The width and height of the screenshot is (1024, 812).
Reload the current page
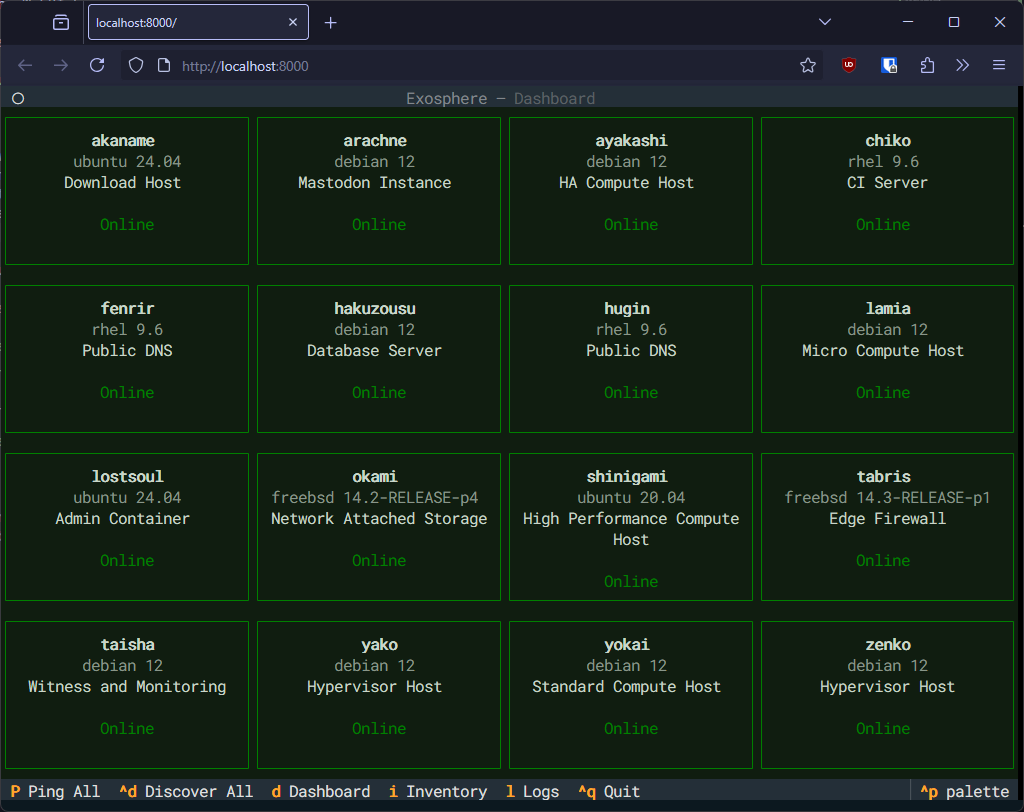[97, 66]
